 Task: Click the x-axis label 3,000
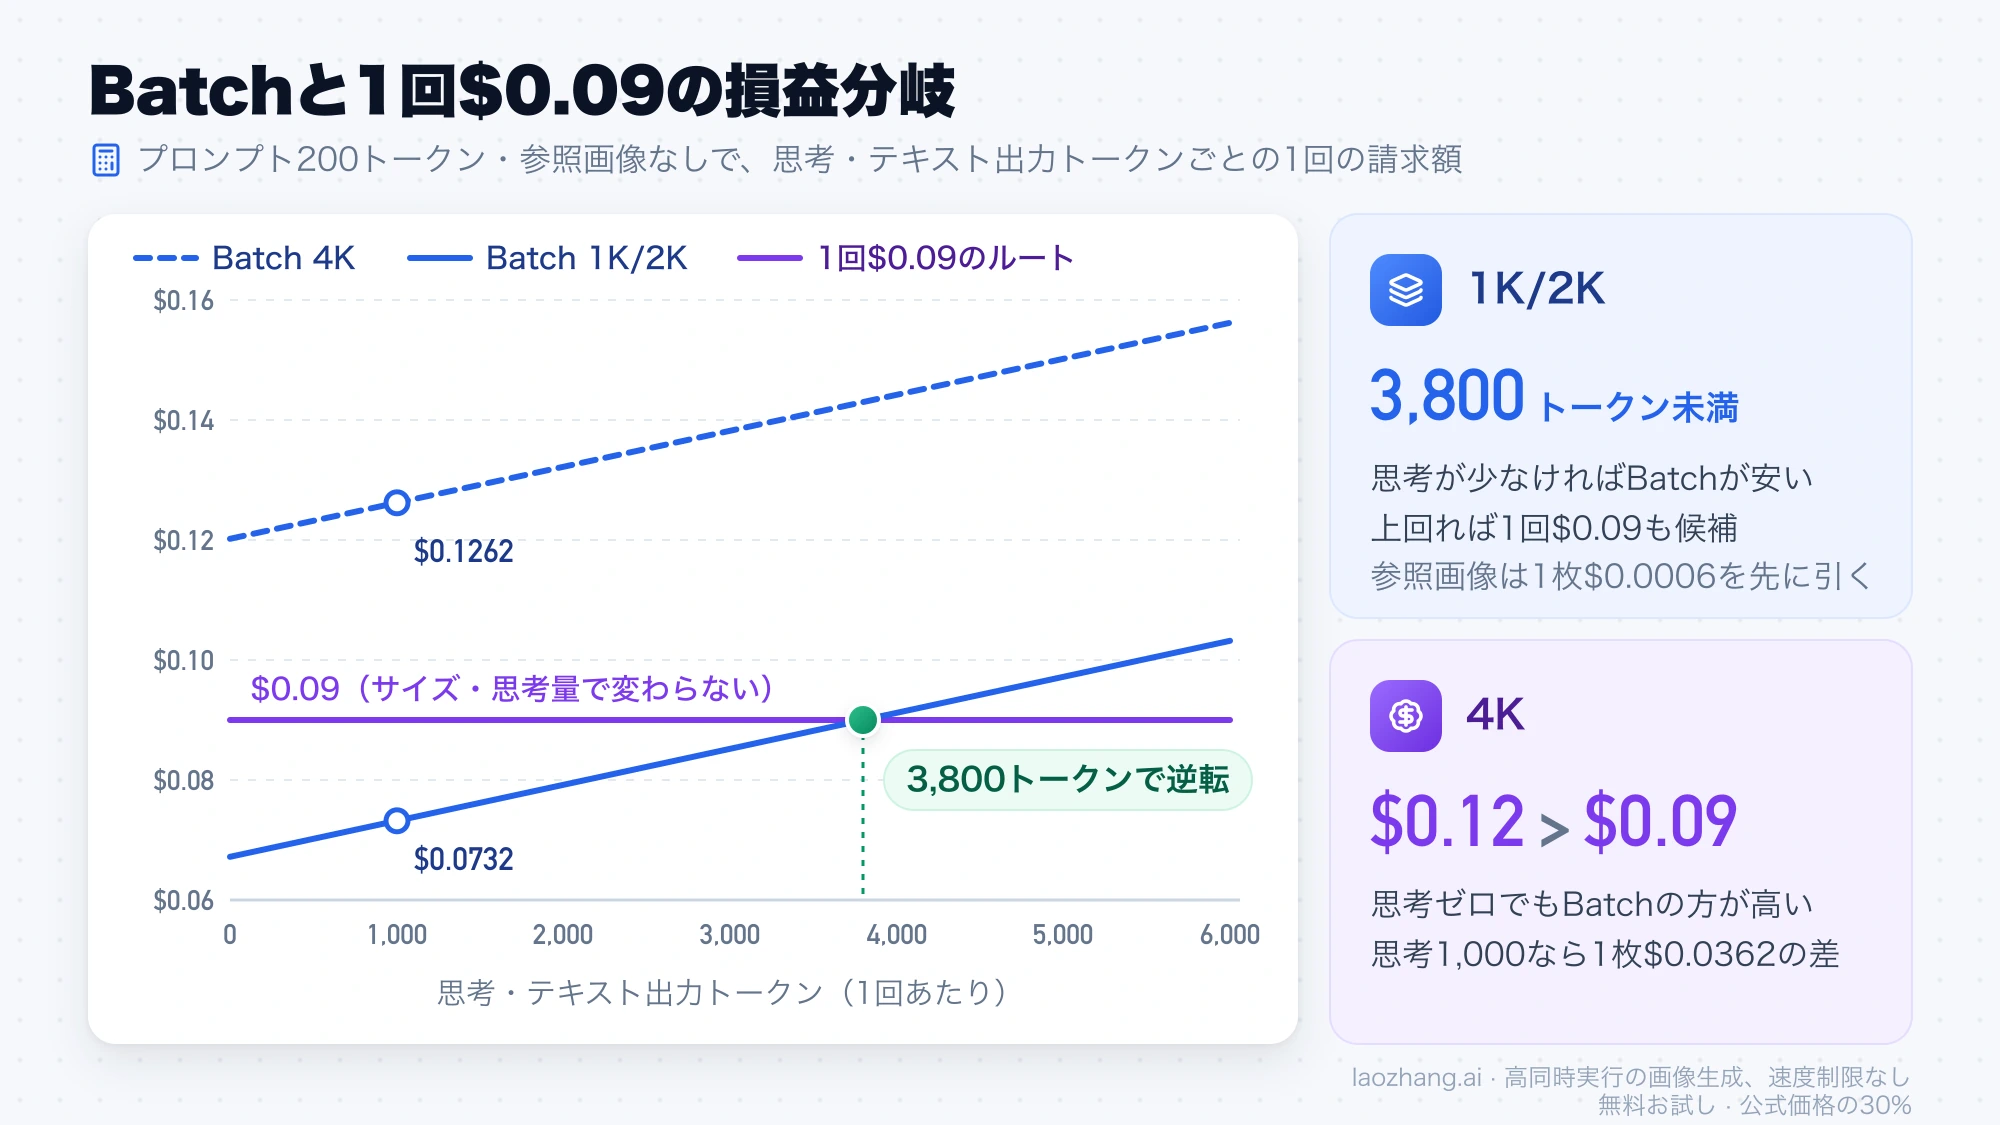pyautogui.click(x=730, y=935)
